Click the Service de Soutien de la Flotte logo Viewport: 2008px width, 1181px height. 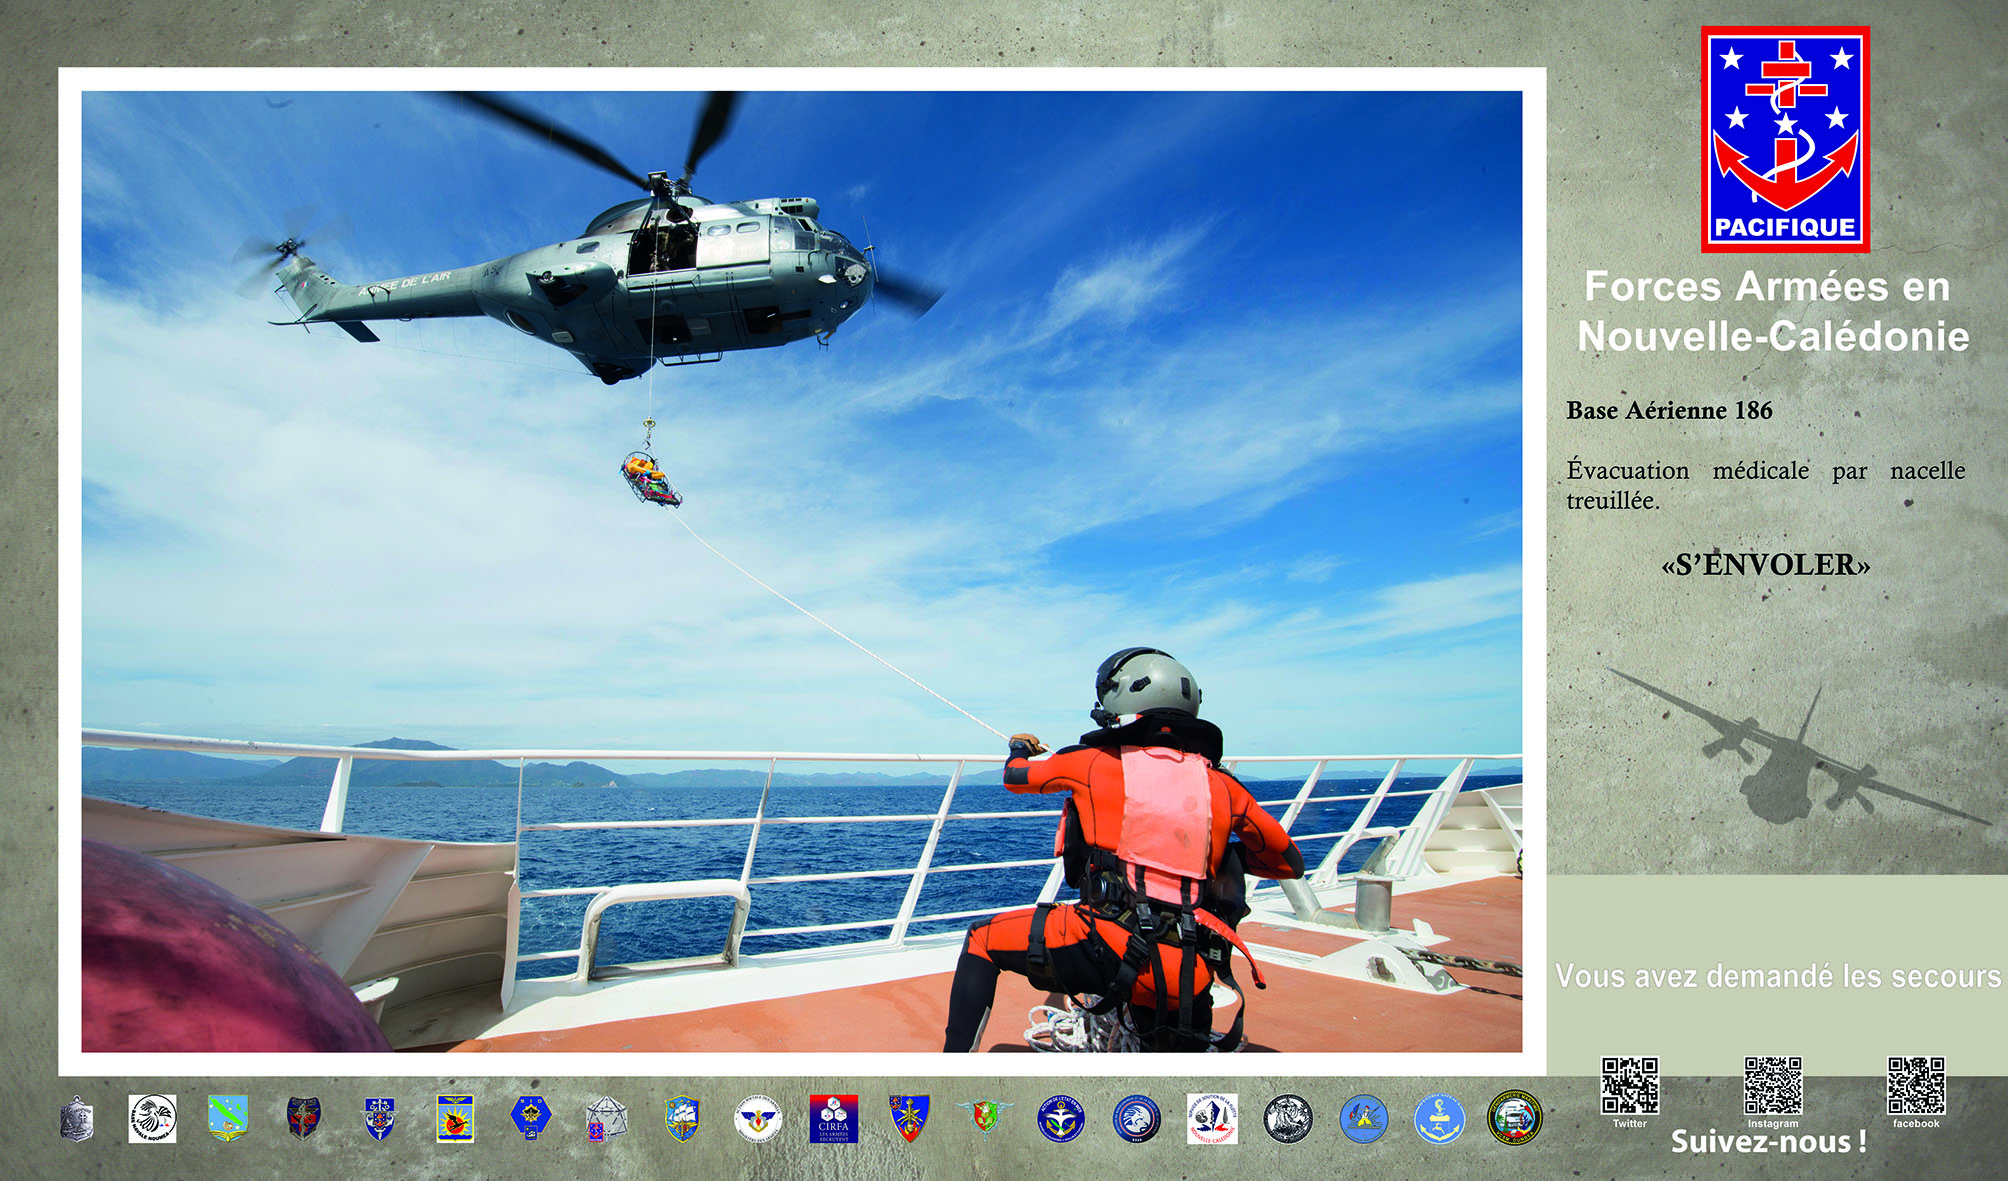1212,1118
